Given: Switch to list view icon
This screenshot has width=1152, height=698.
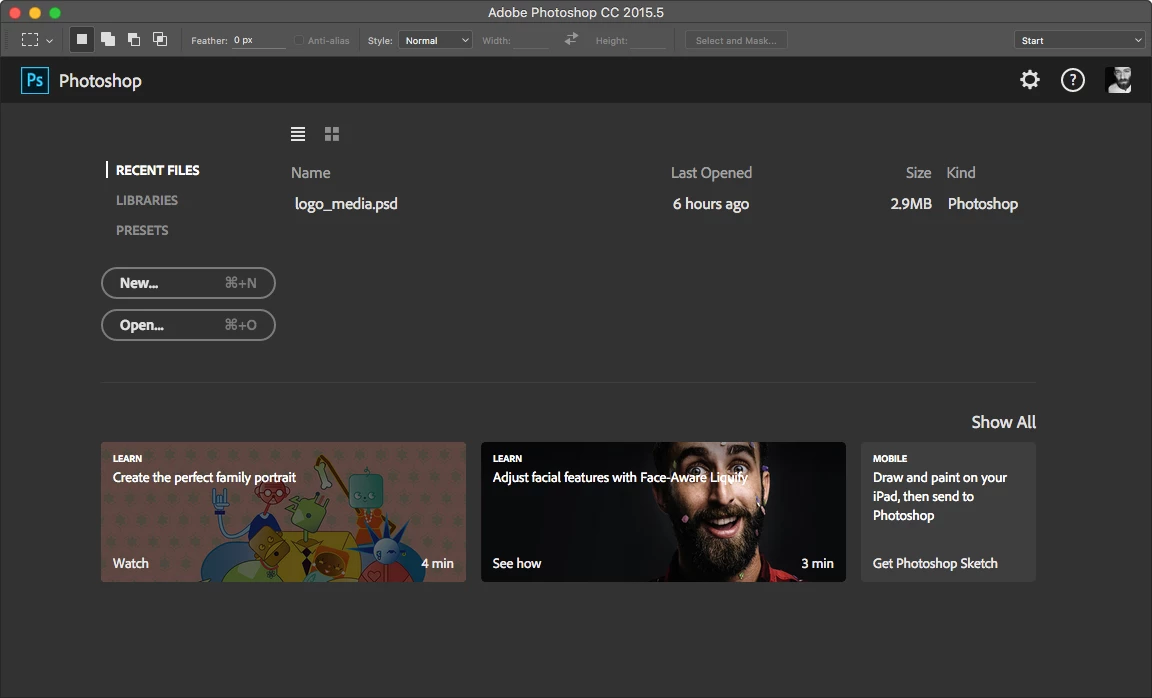Looking at the screenshot, I should (x=298, y=134).
